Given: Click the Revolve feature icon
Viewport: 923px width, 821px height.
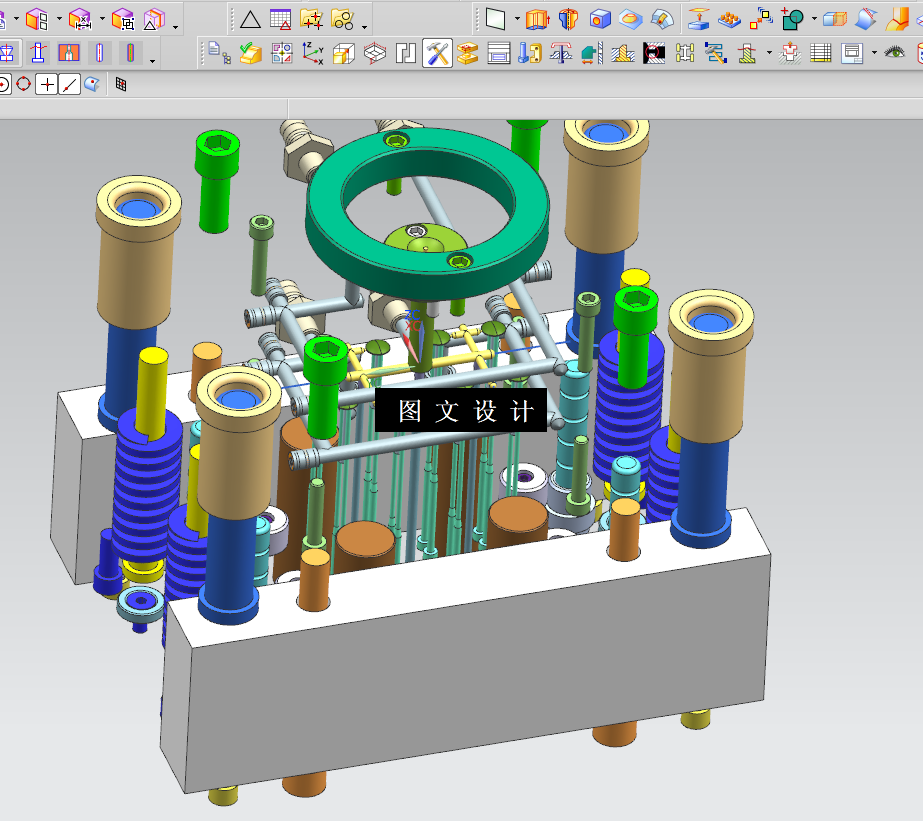Looking at the screenshot, I should pos(569,19).
